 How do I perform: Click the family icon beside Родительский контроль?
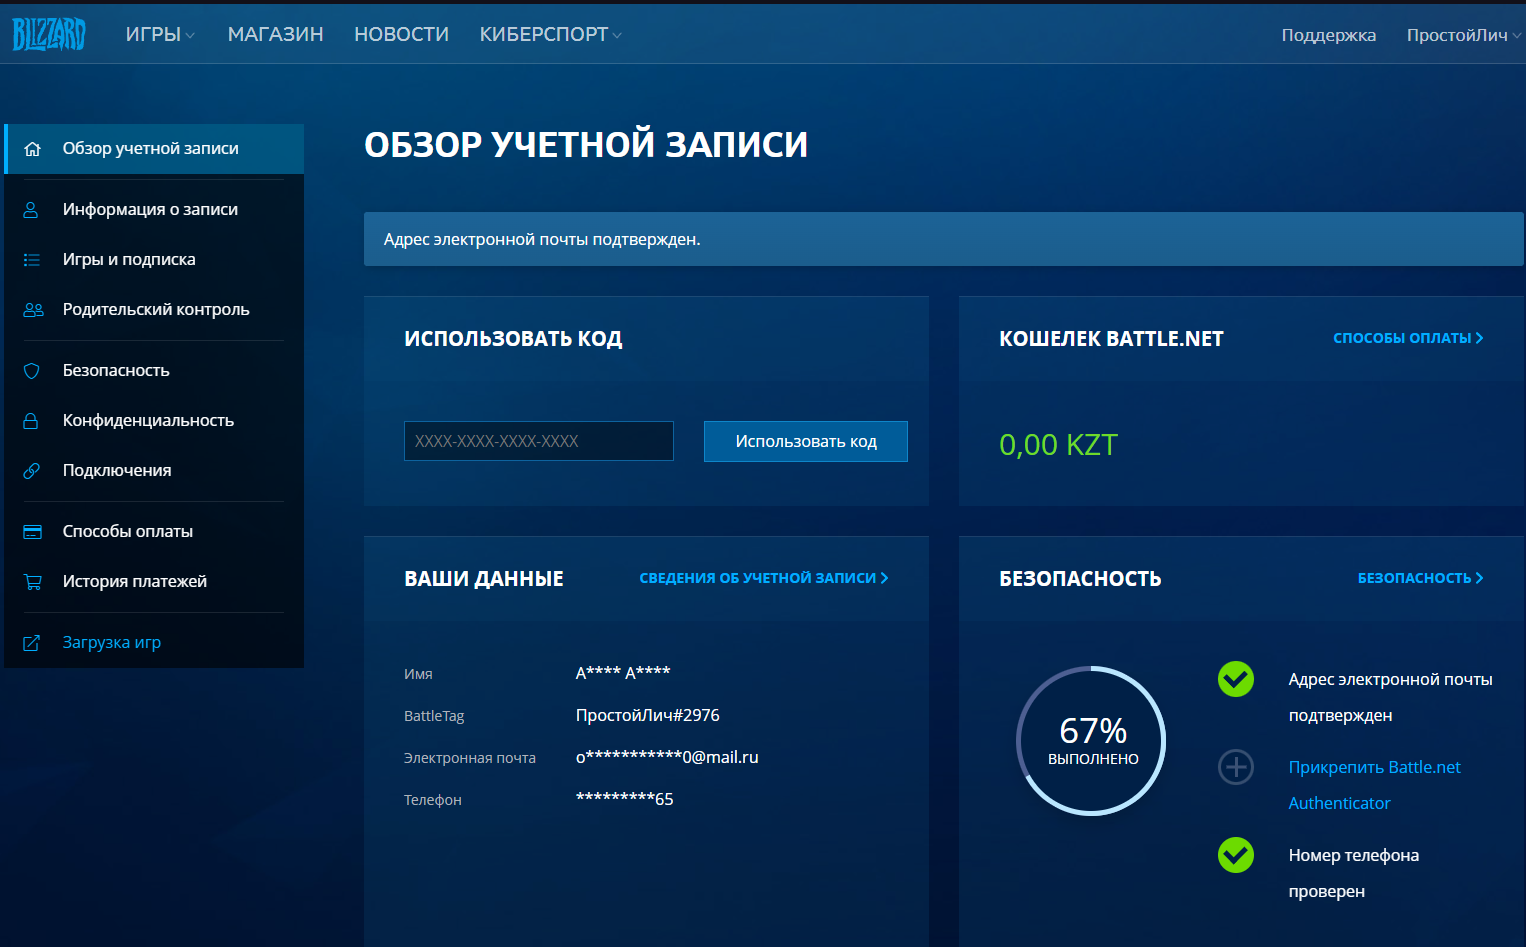point(33,310)
